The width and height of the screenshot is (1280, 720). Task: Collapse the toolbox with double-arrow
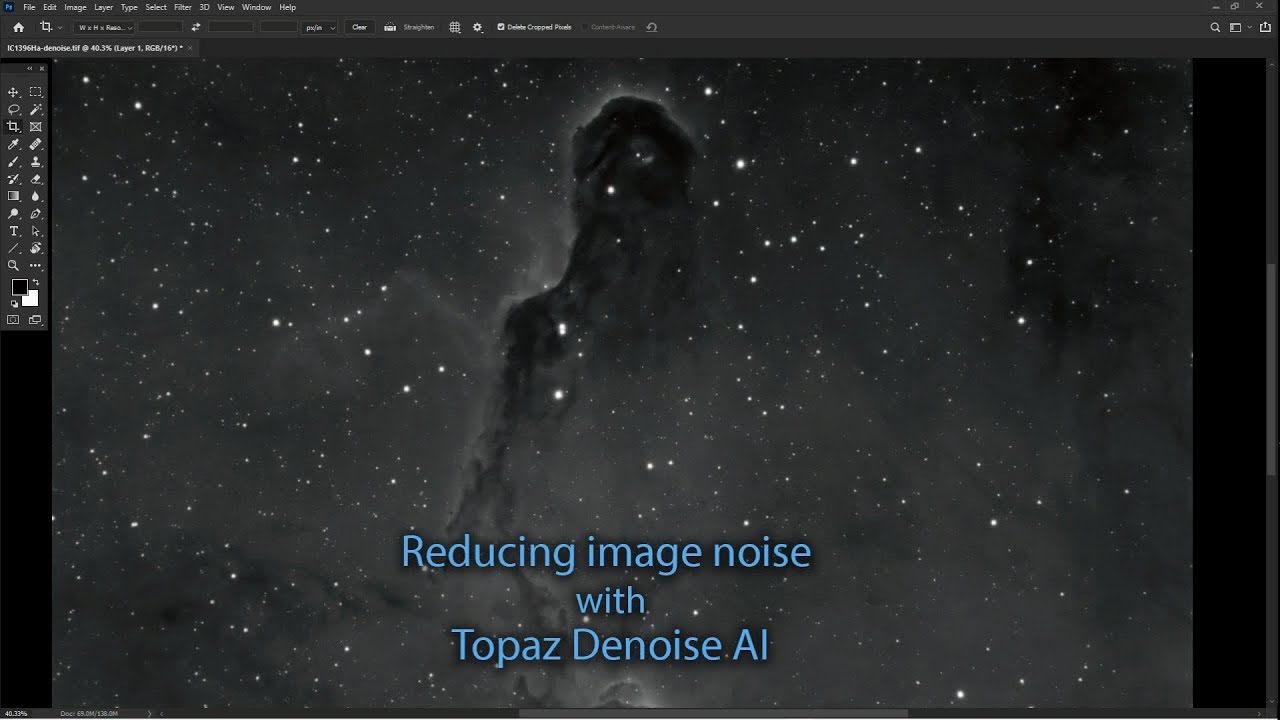(x=30, y=68)
